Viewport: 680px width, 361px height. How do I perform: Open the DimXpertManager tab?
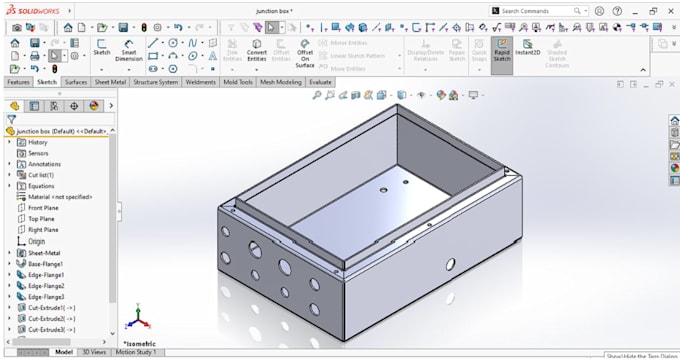click(74, 106)
